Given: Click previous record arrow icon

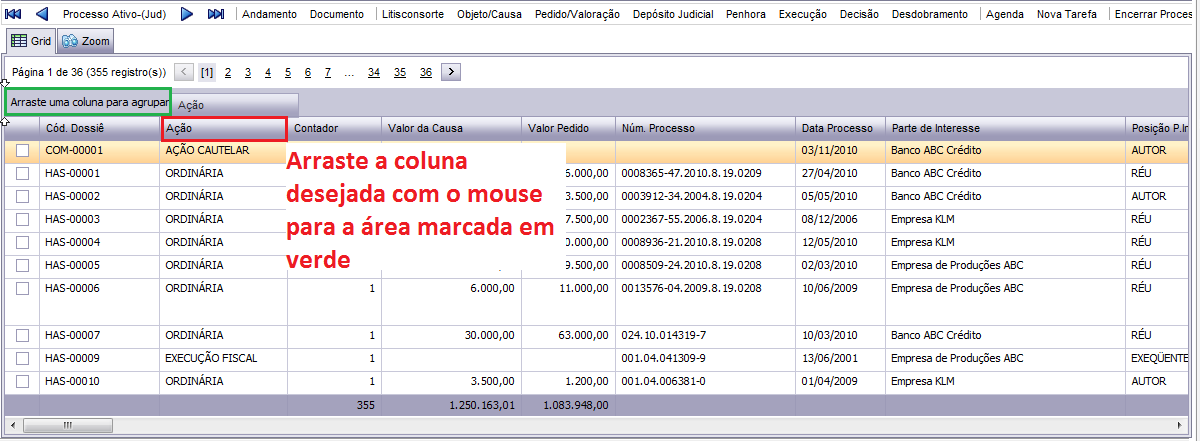Looking at the screenshot, I should (x=42, y=15).
